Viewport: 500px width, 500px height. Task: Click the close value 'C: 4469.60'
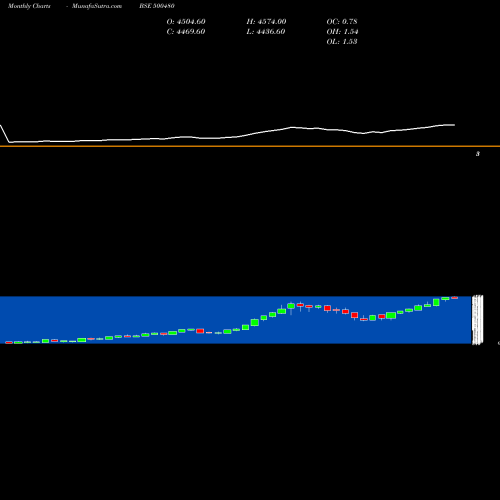click(186, 32)
